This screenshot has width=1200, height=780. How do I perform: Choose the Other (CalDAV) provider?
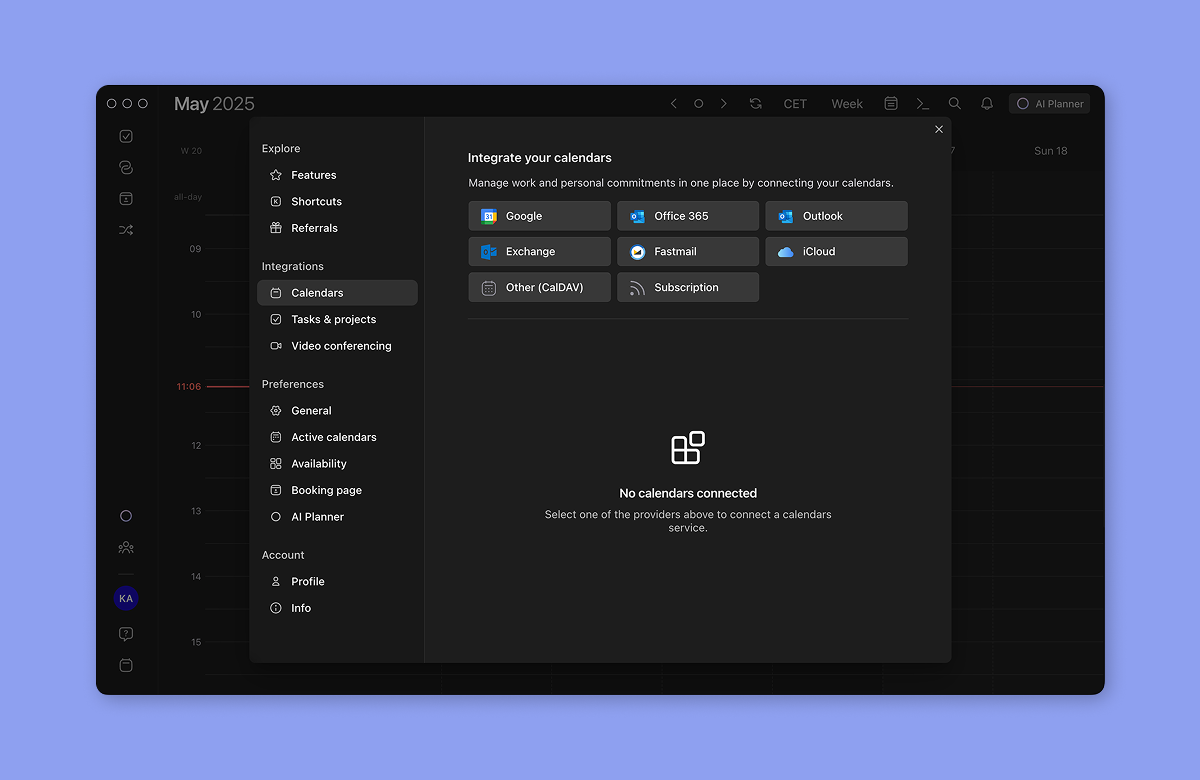point(539,287)
